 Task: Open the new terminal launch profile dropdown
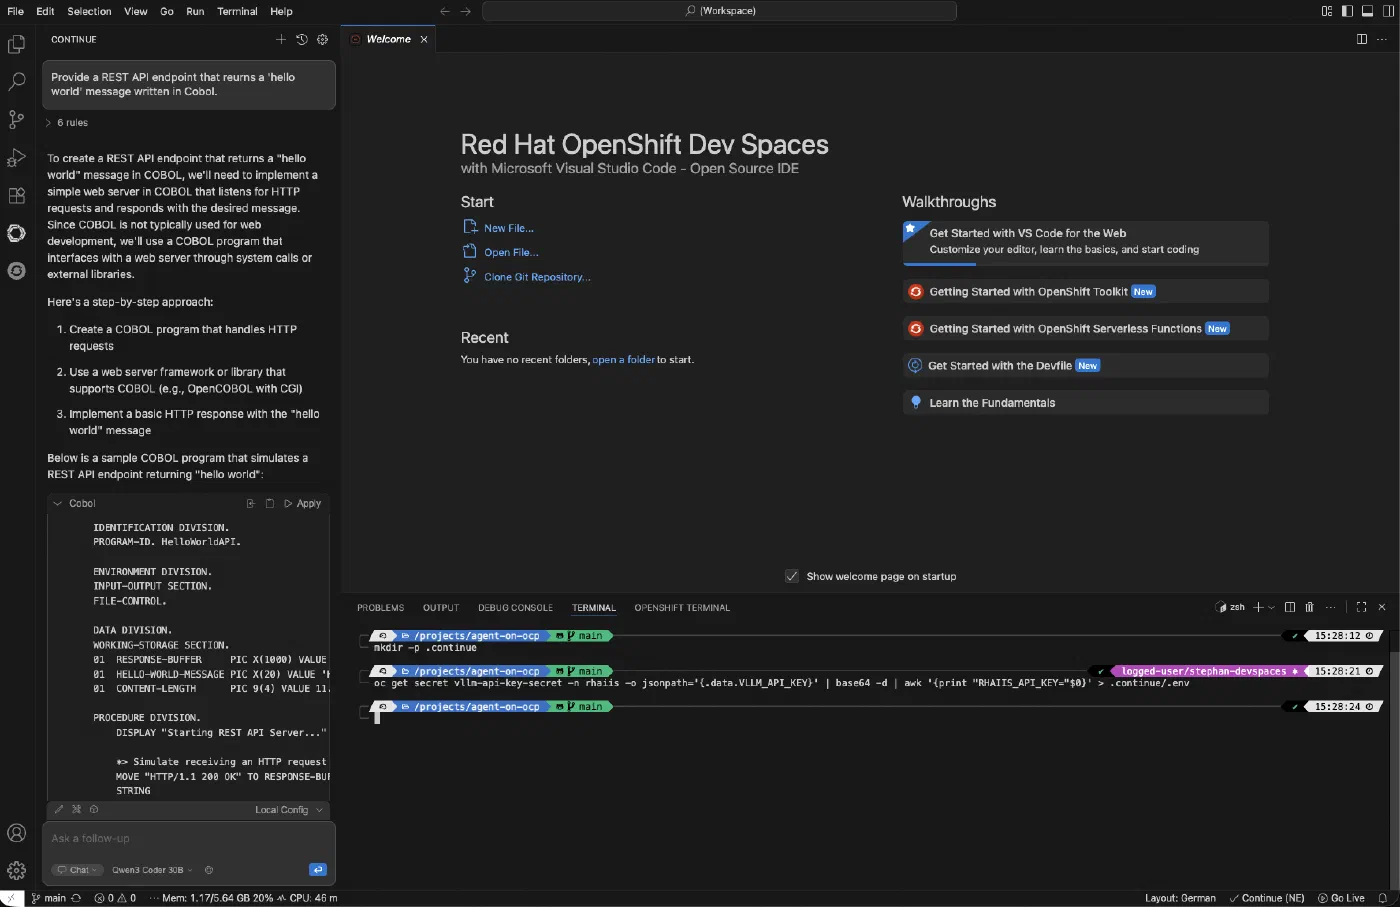1272,607
